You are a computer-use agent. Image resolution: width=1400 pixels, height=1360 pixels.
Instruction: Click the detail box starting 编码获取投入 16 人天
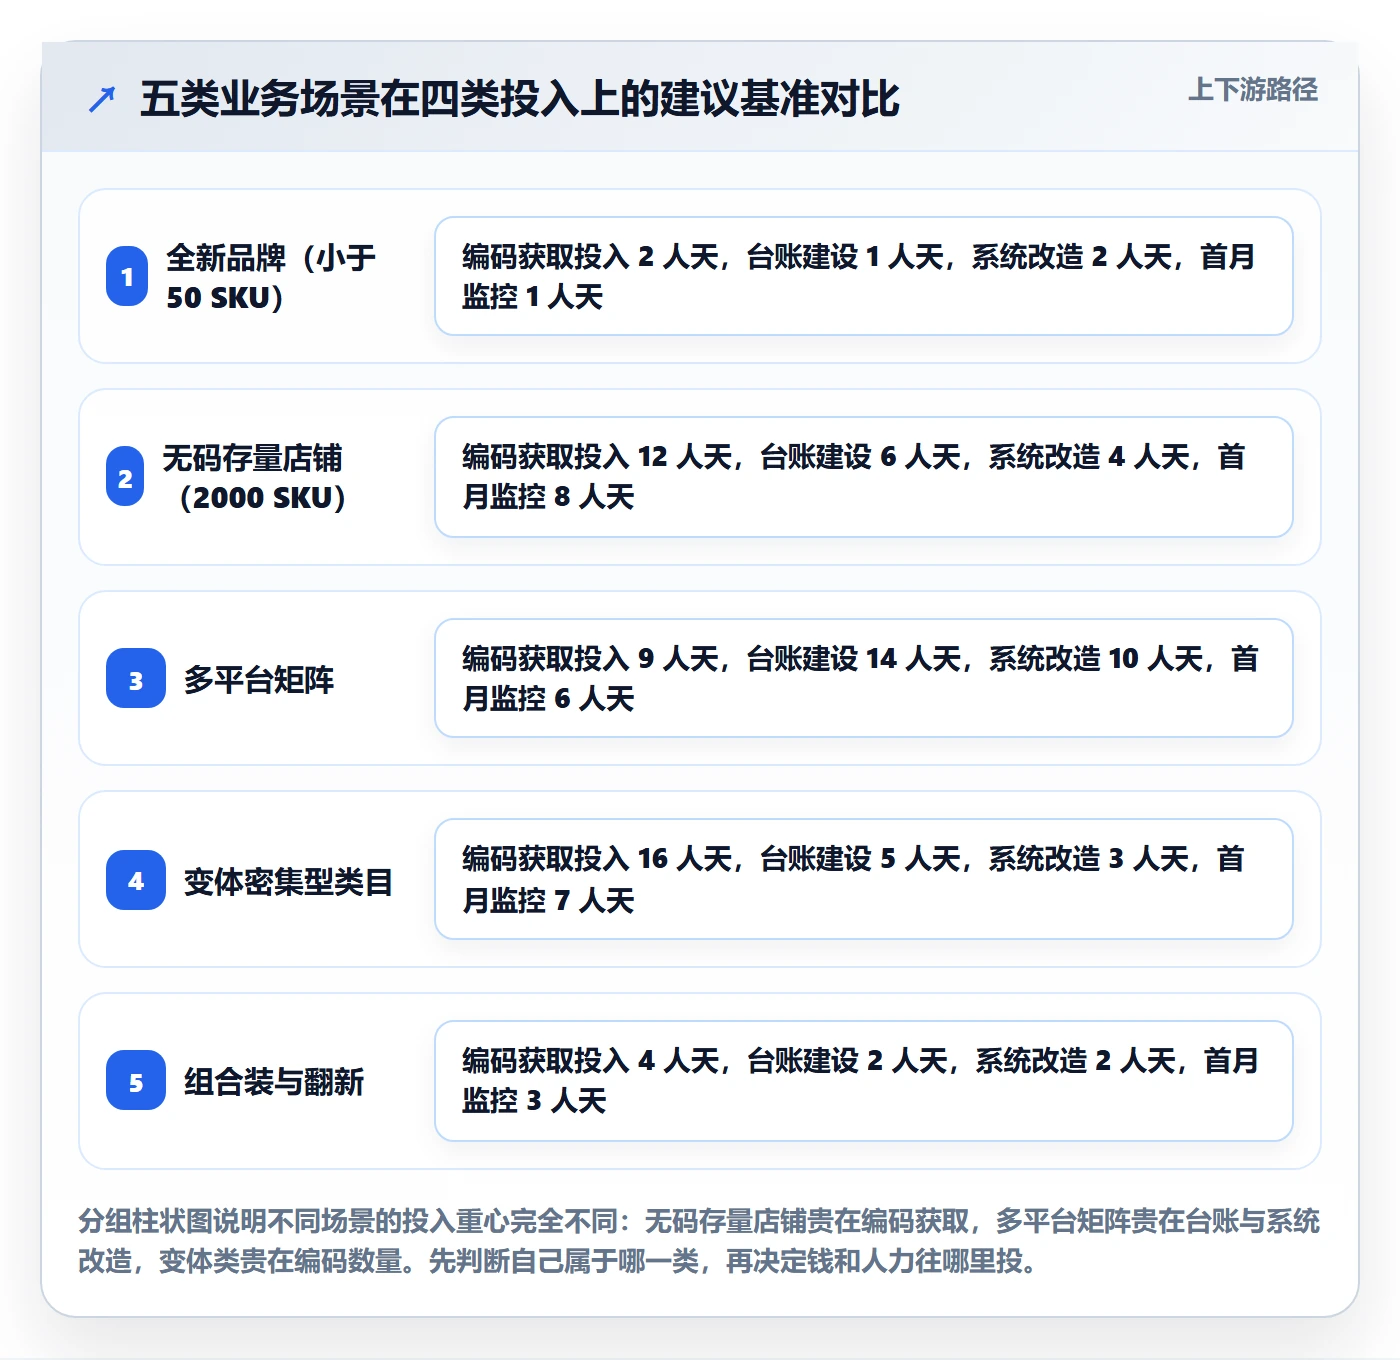pos(864,879)
